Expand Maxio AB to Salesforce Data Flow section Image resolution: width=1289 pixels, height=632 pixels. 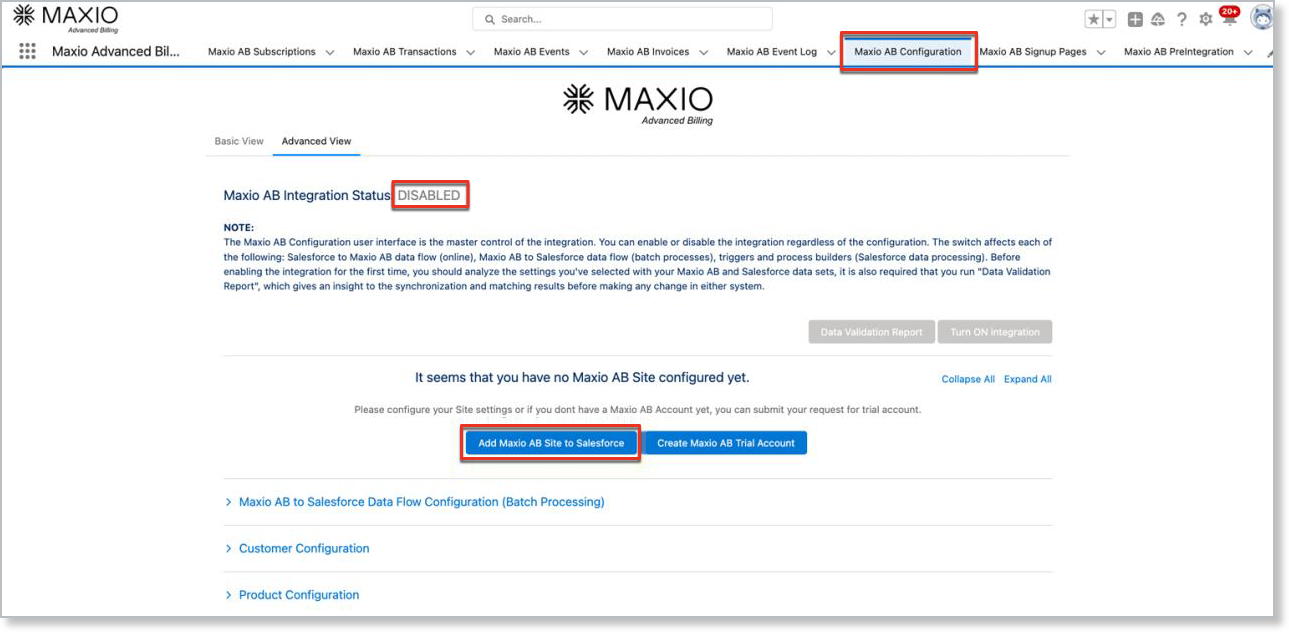(x=421, y=502)
